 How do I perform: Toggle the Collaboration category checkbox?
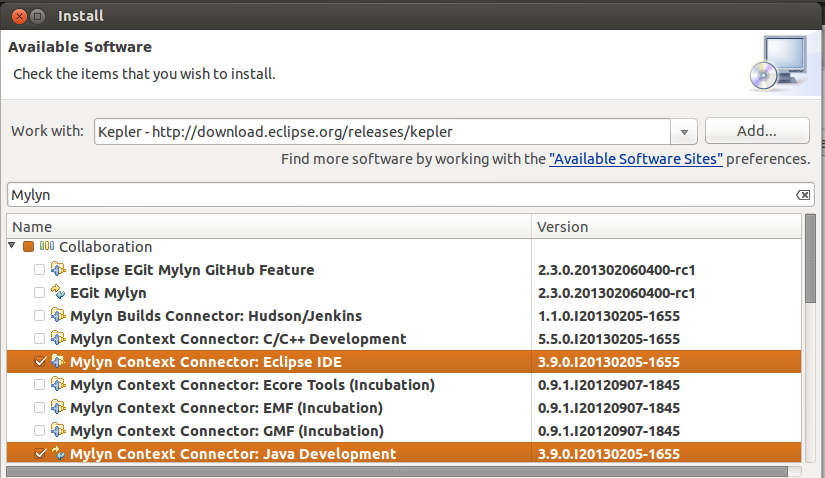tap(28, 246)
